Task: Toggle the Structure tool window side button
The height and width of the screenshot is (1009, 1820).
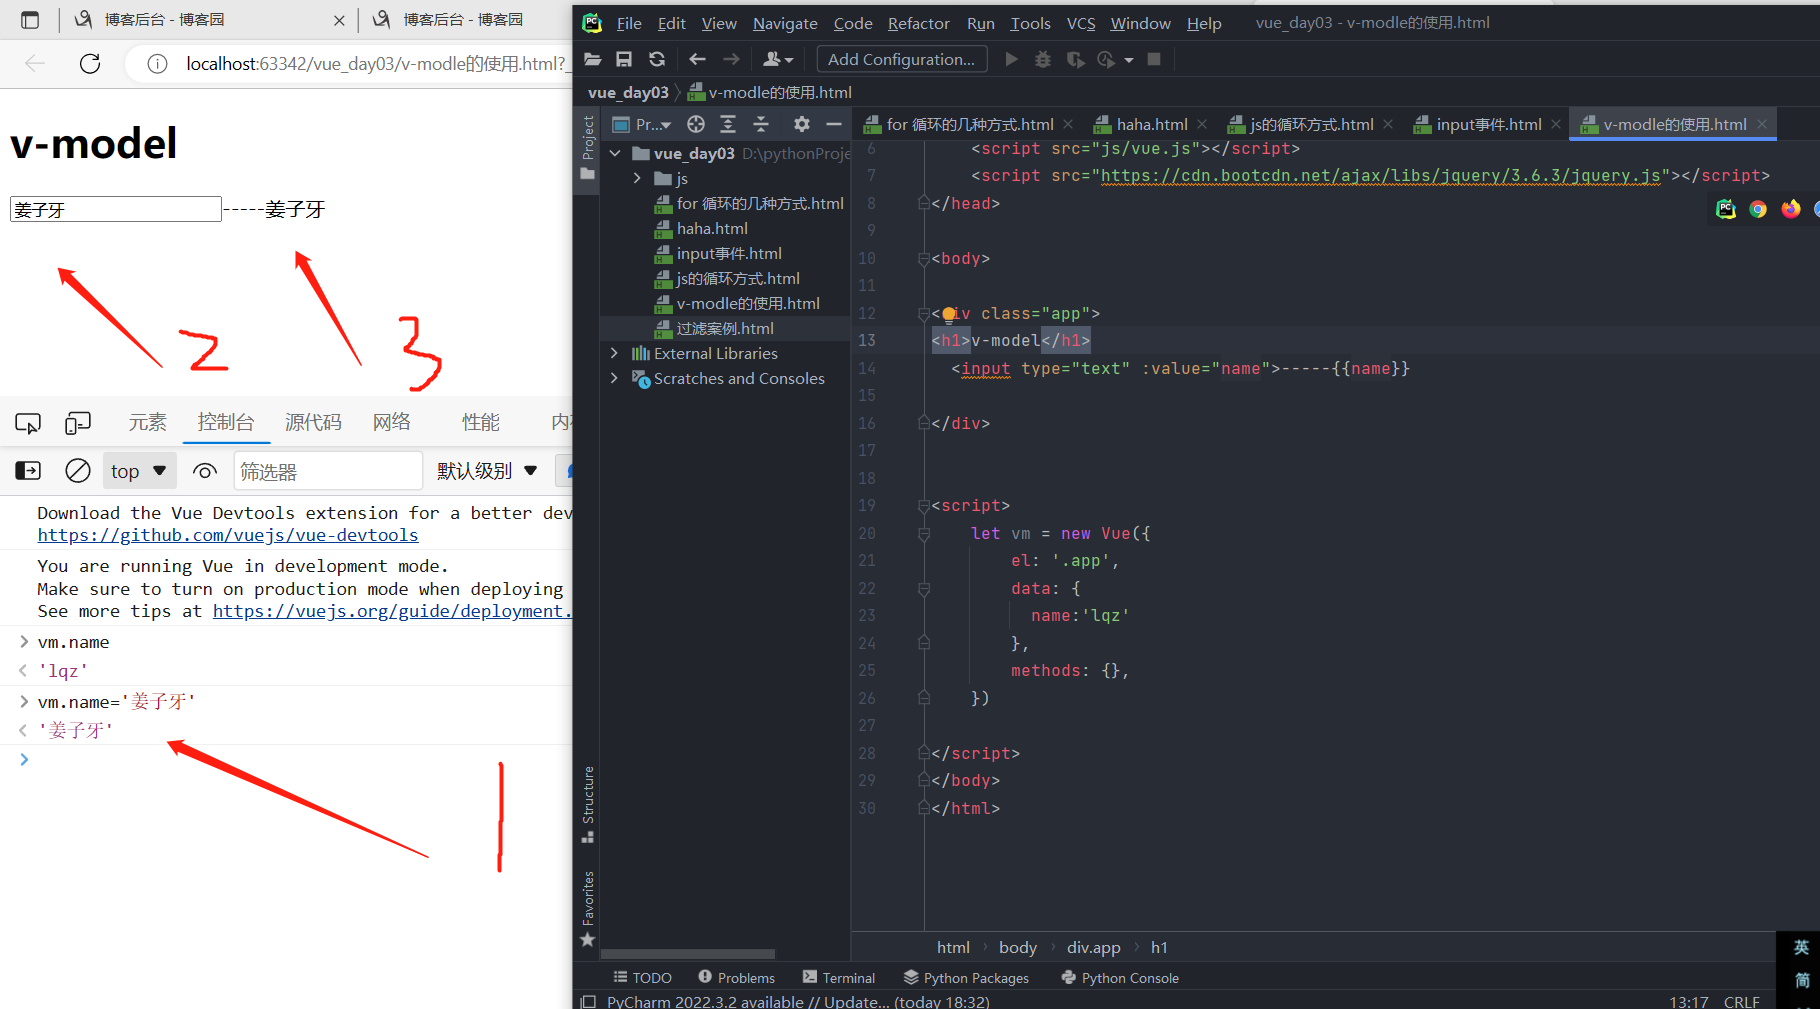Action: coord(588,804)
